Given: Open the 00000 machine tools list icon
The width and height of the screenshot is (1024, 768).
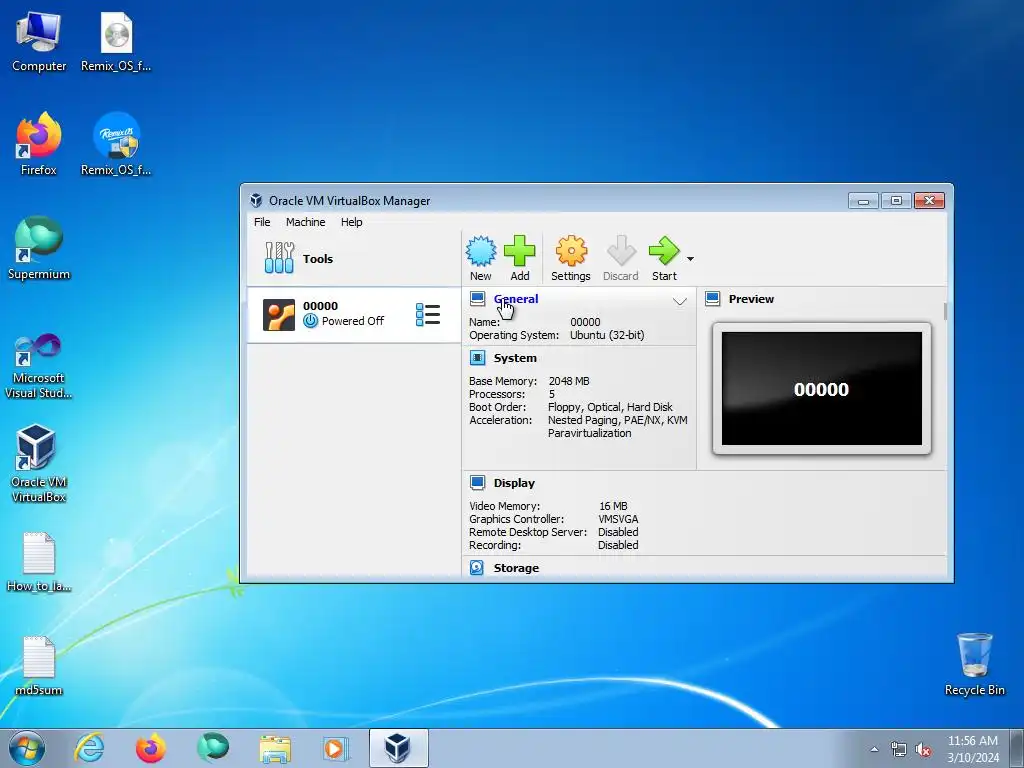Looking at the screenshot, I should 428,315.
